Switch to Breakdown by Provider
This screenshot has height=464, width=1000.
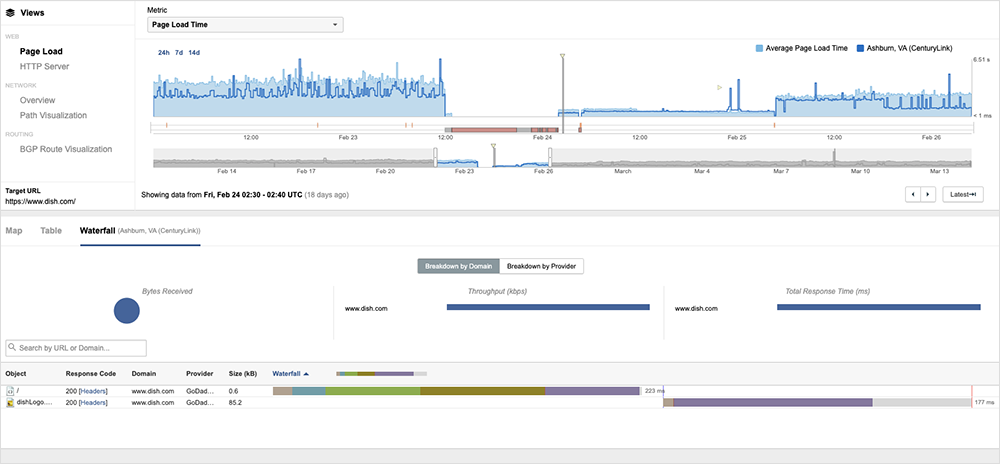tap(541, 266)
